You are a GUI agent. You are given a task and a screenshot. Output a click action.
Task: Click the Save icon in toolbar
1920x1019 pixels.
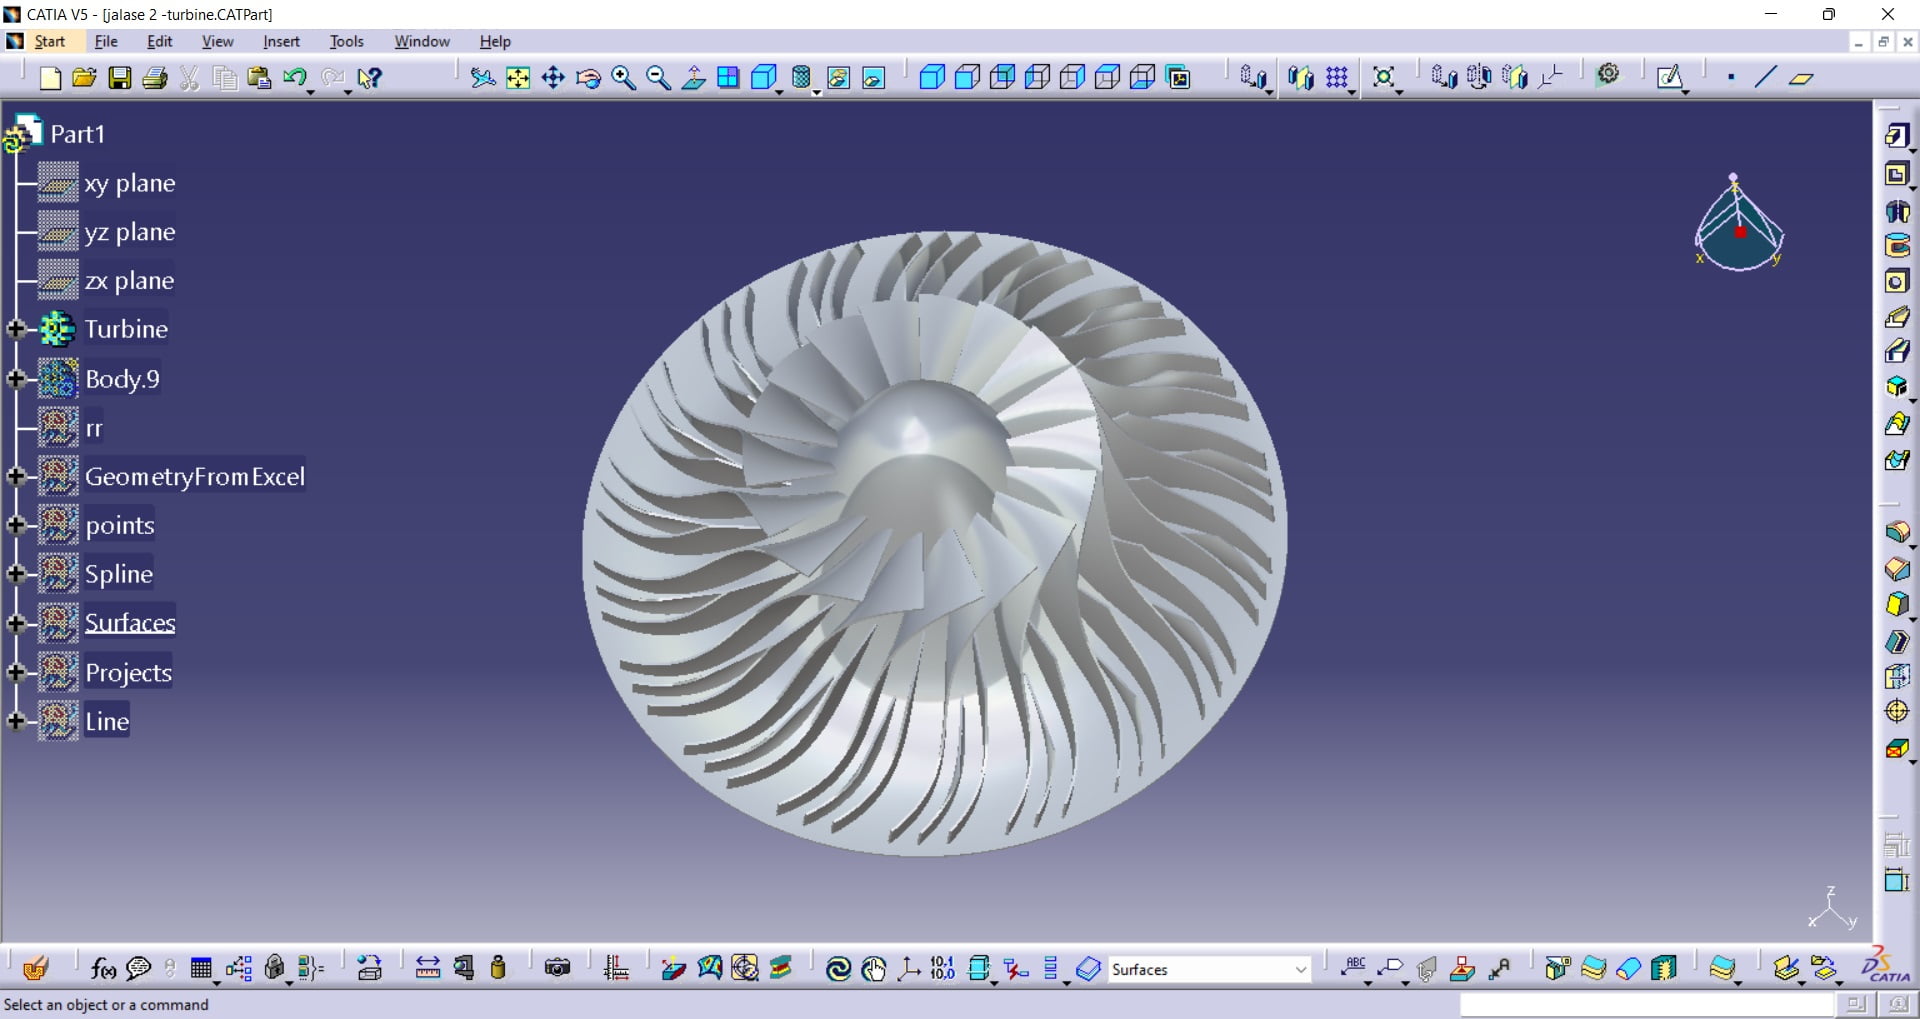pos(120,78)
